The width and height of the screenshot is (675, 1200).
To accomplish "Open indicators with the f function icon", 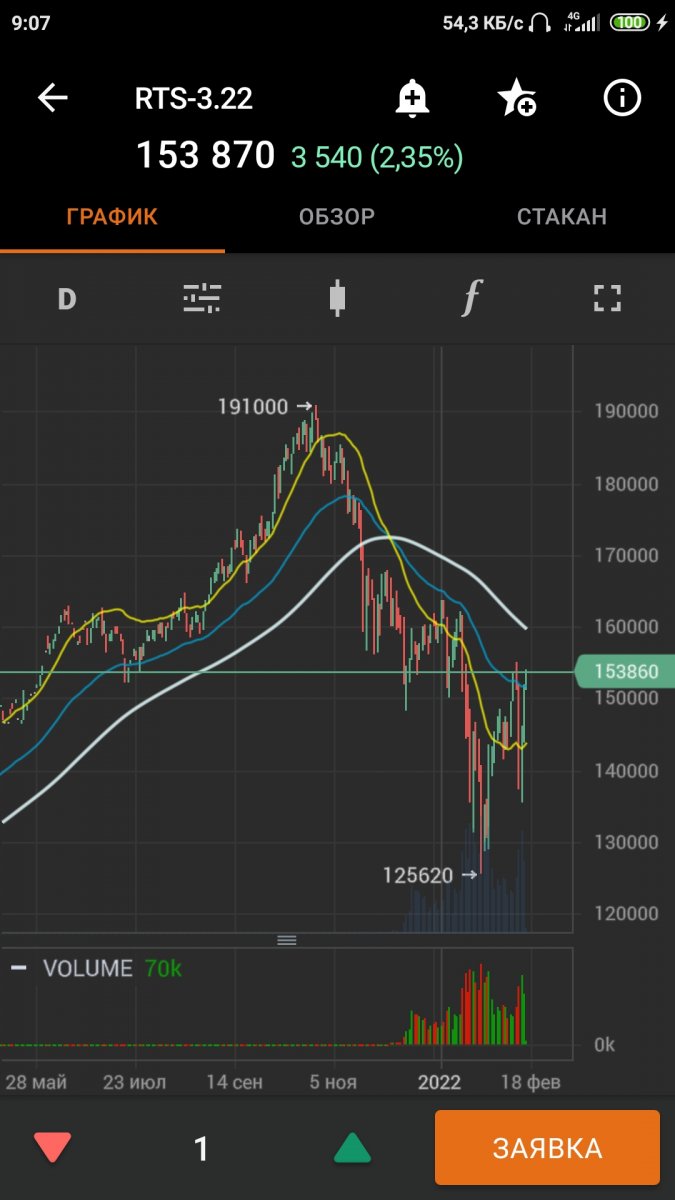I will click(x=472, y=298).
